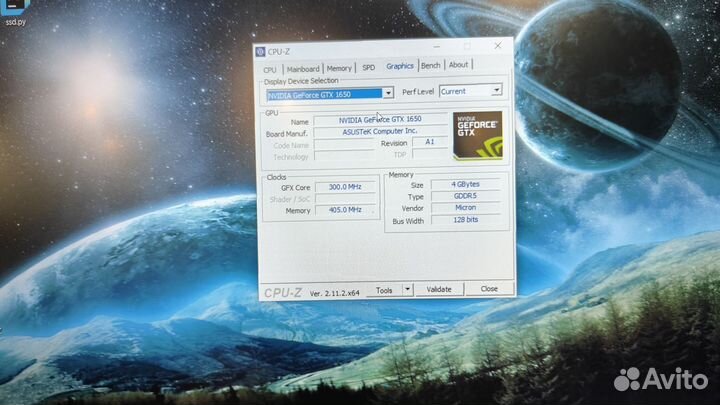Select the ssd.py desktop file icon

coord(15,13)
